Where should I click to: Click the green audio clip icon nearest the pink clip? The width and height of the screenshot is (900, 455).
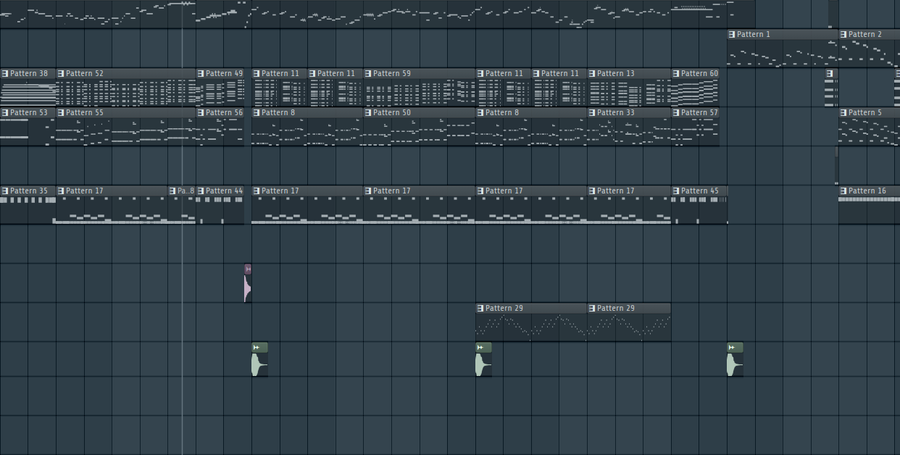(x=256, y=347)
